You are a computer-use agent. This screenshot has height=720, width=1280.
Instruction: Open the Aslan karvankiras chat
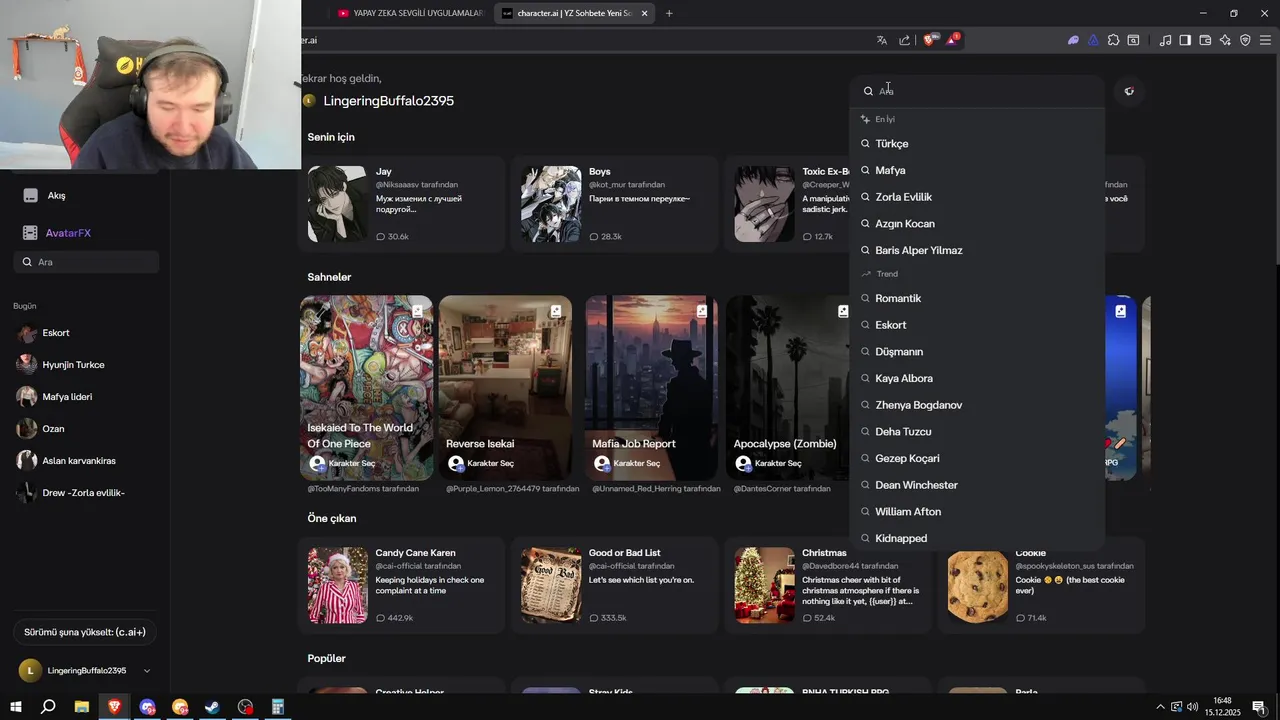80,461
